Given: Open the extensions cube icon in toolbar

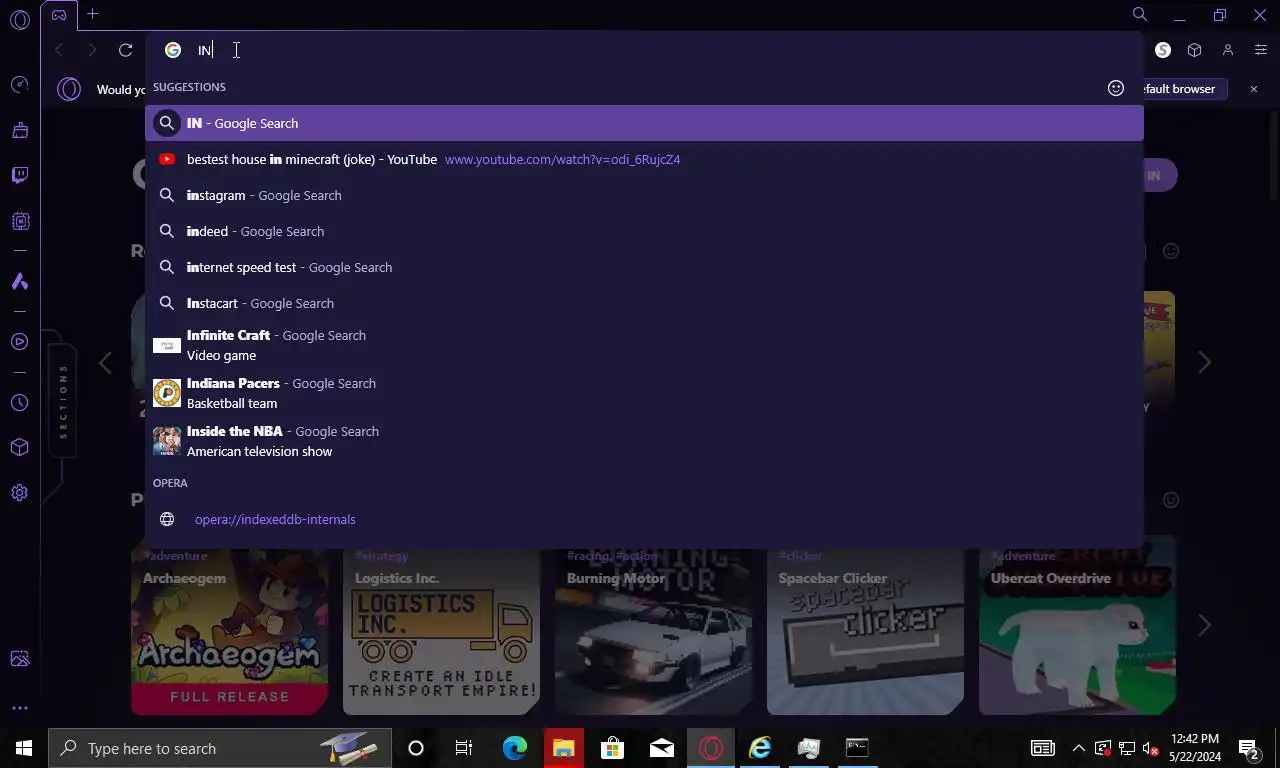Looking at the screenshot, I should 1194,50.
